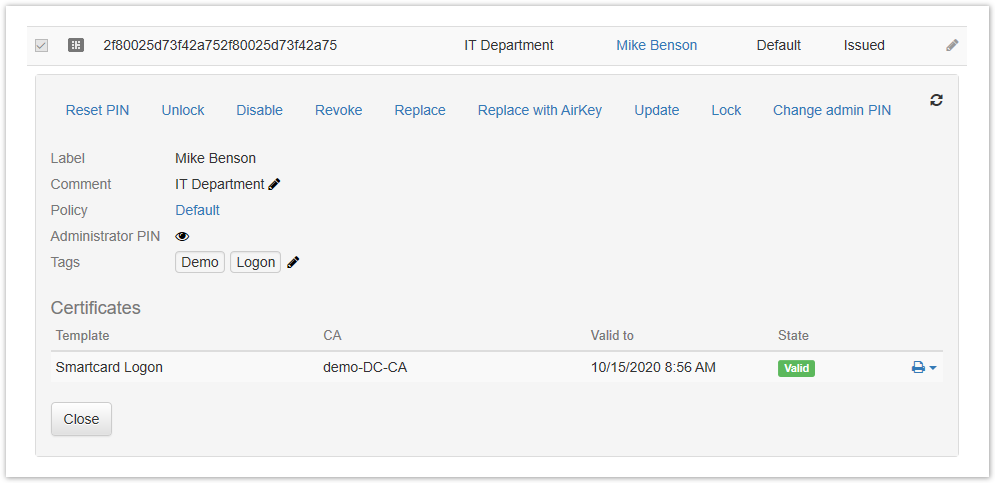Viewport: 995px width, 483px height.
Task: Click the Revoke action
Action: pyautogui.click(x=338, y=110)
